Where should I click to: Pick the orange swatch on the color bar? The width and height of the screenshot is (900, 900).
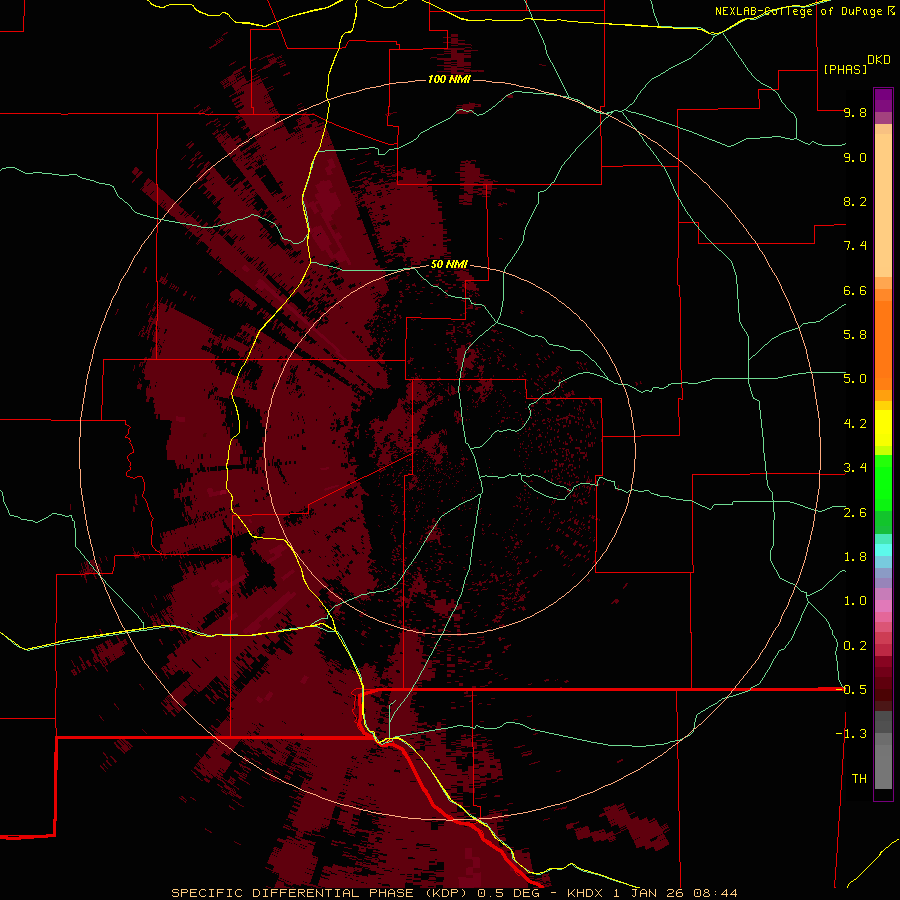[x=883, y=346]
